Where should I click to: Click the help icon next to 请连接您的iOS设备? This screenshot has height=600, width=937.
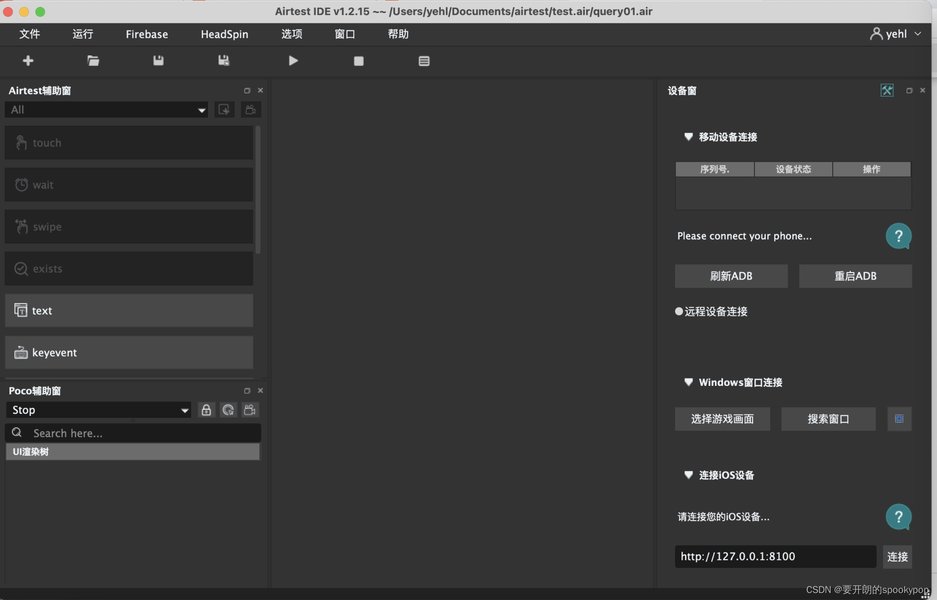pos(898,517)
